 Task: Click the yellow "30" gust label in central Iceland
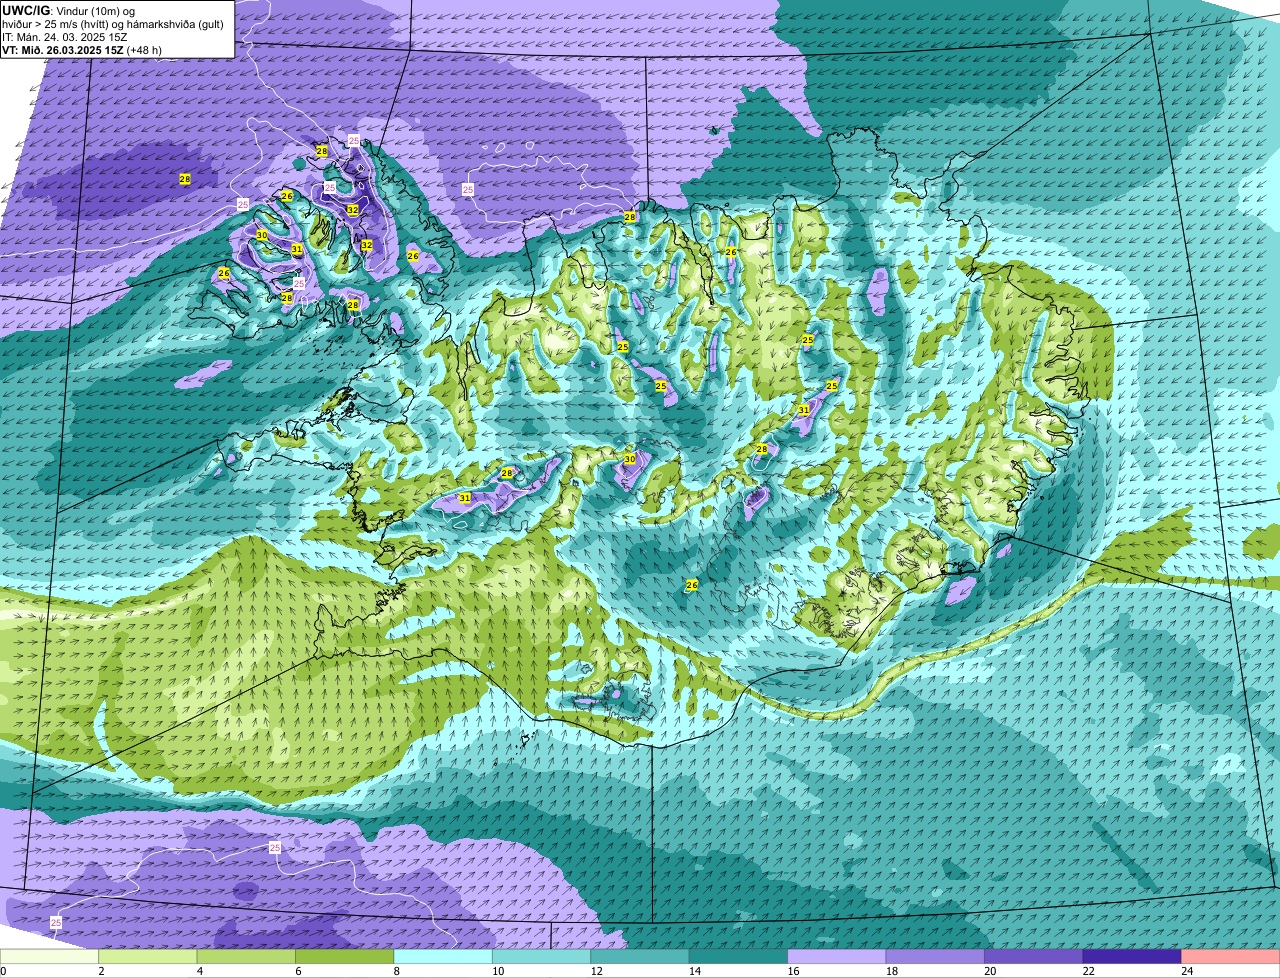click(630, 459)
